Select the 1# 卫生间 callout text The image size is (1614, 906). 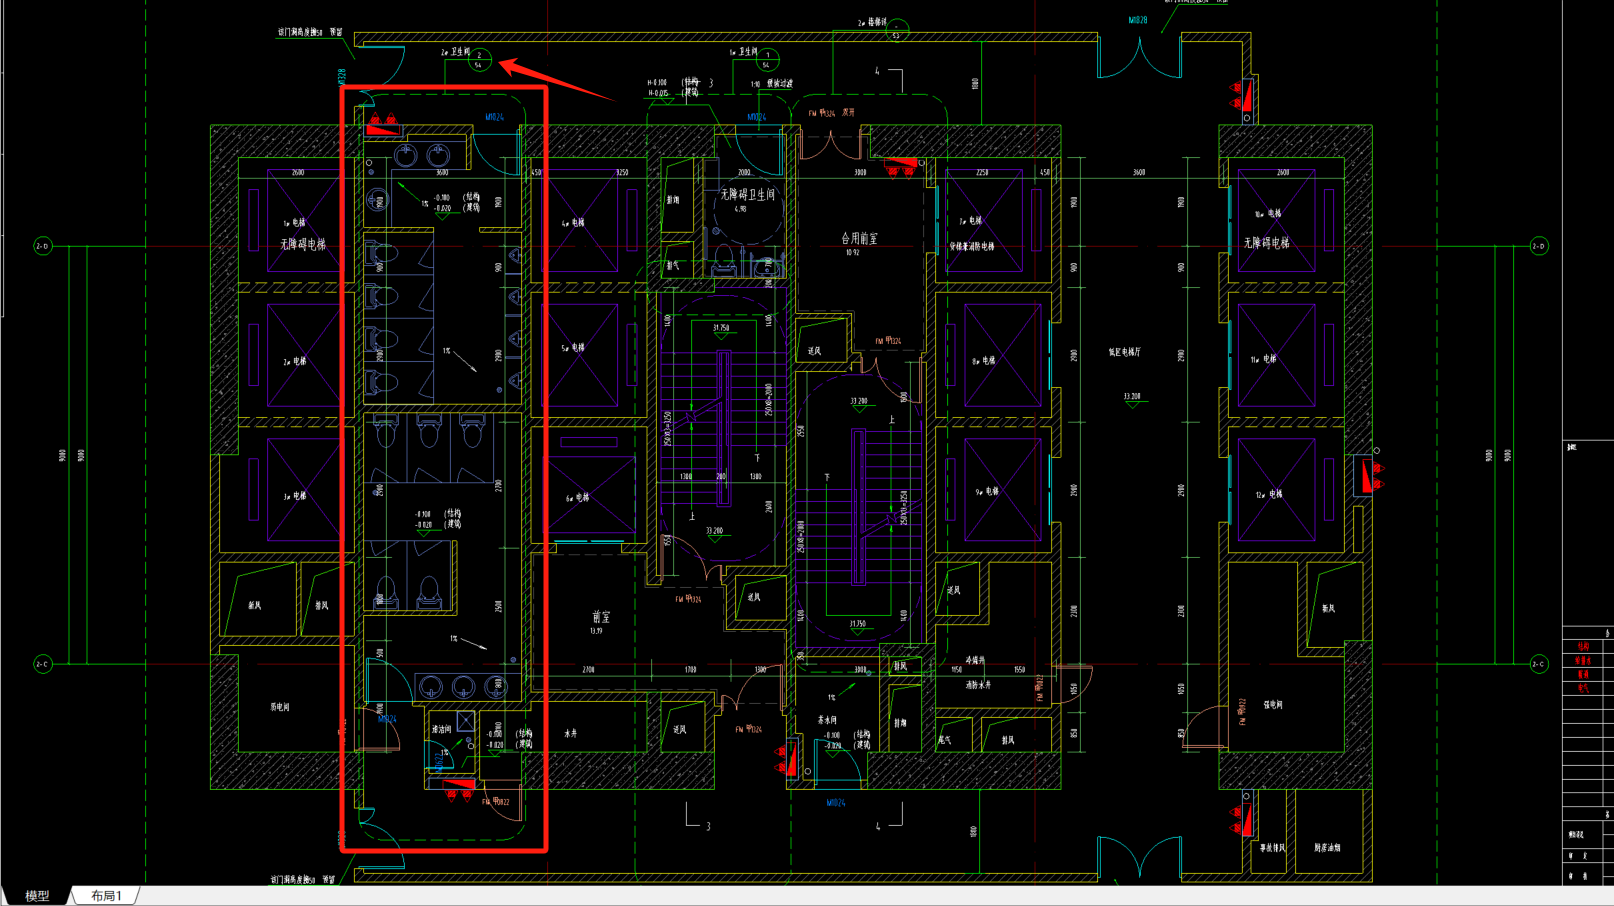(743, 52)
